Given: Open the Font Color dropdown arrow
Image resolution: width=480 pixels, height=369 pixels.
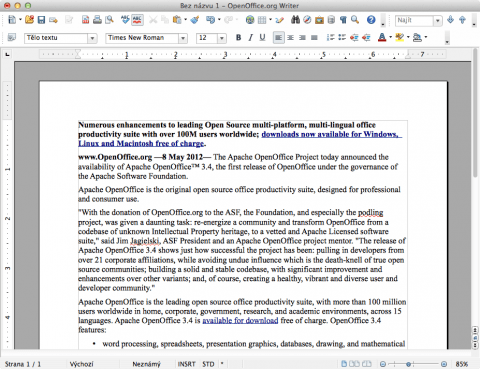Looking at the screenshot, I should pyautogui.click(x=390, y=37).
